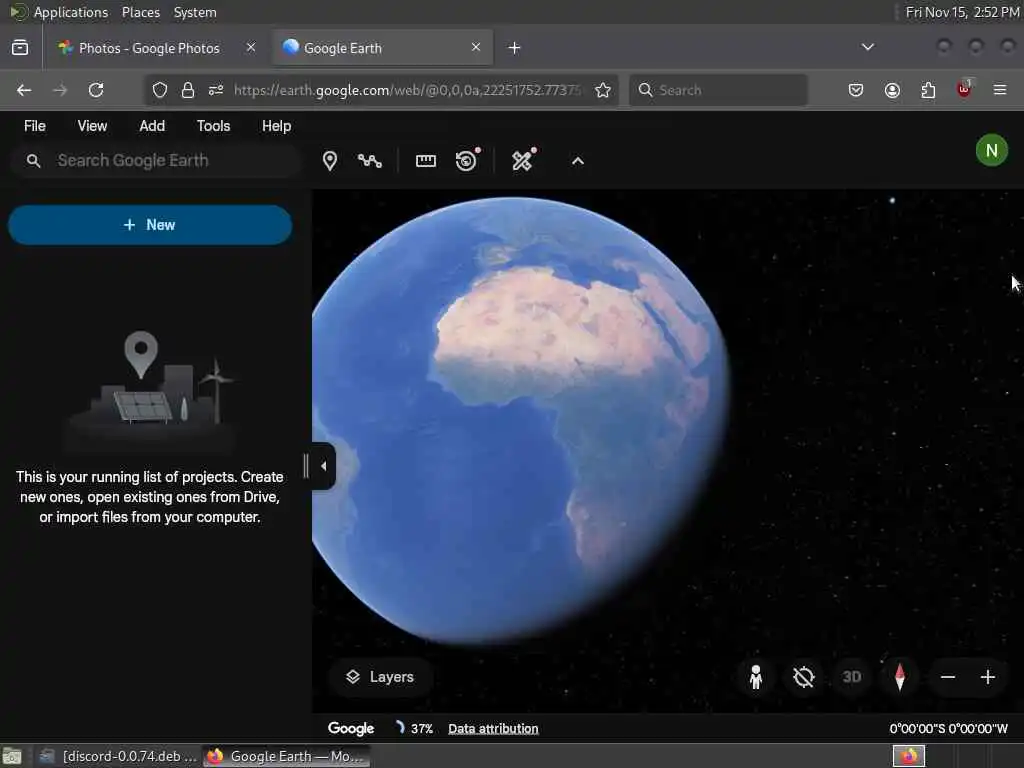Toggle the 3D view button
This screenshot has height=768, width=1024.
coord(852,677)
